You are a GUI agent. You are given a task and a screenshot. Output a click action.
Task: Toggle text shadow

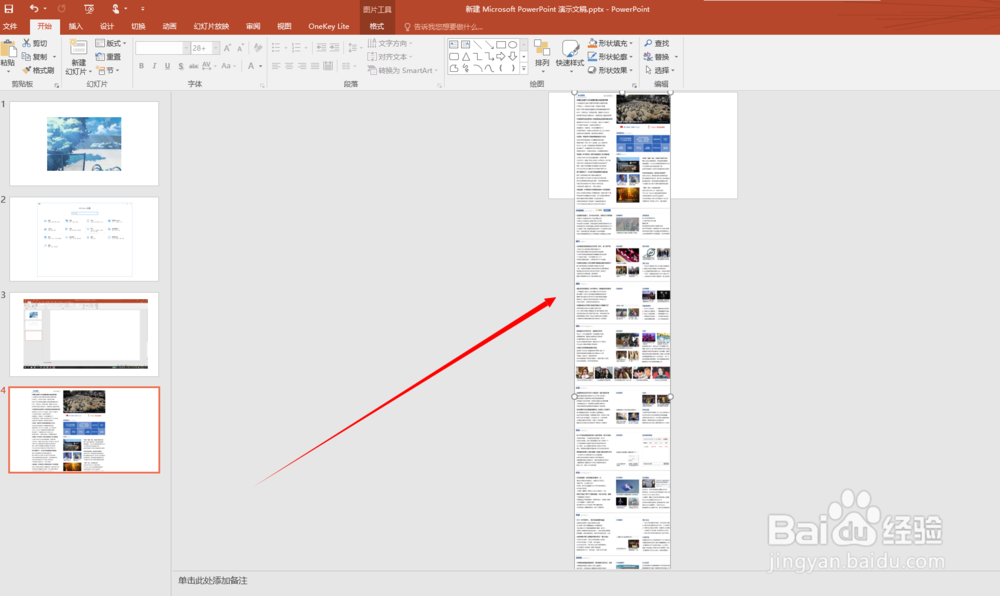[181, 66]
